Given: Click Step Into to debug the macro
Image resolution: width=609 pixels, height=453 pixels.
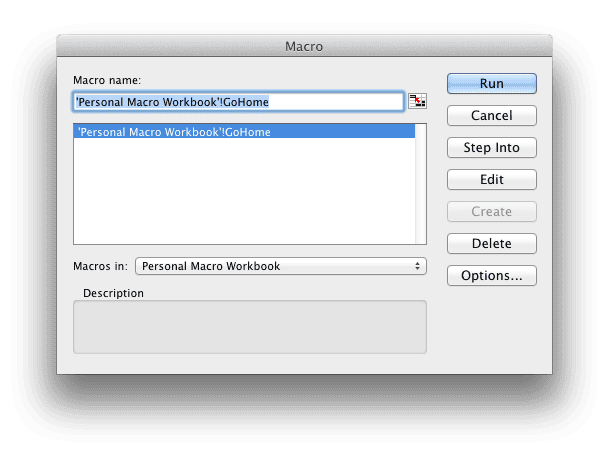Looking at the screenshot, I should click(491, 148).
